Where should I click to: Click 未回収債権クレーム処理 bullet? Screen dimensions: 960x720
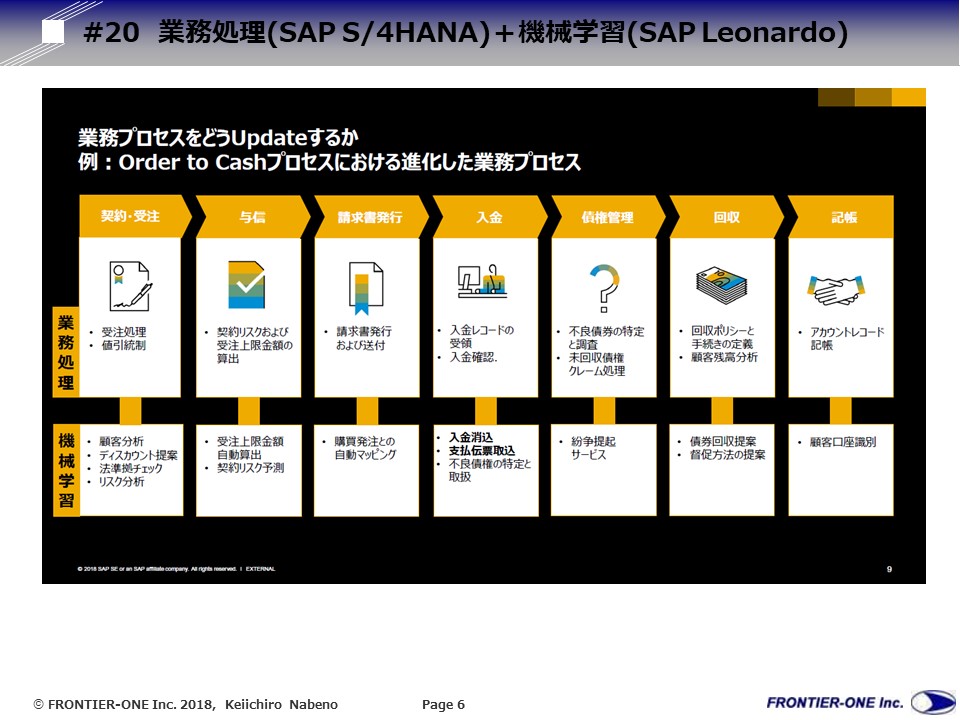pyautogui.click(x=597, y=364)
